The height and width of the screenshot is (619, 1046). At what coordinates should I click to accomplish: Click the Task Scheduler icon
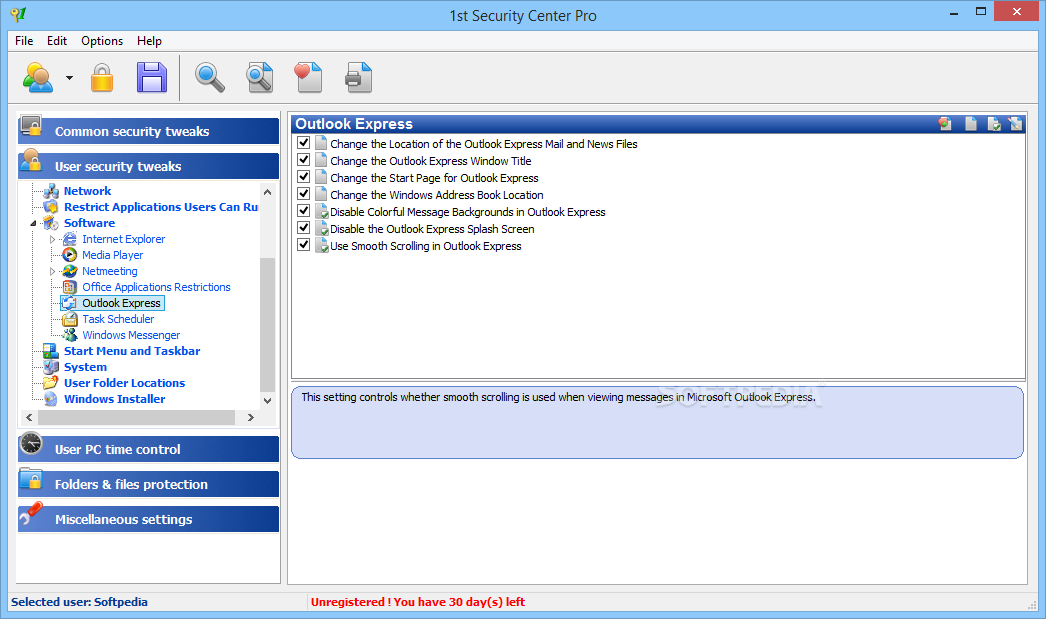pyautogui.click(x=70, y=319)
